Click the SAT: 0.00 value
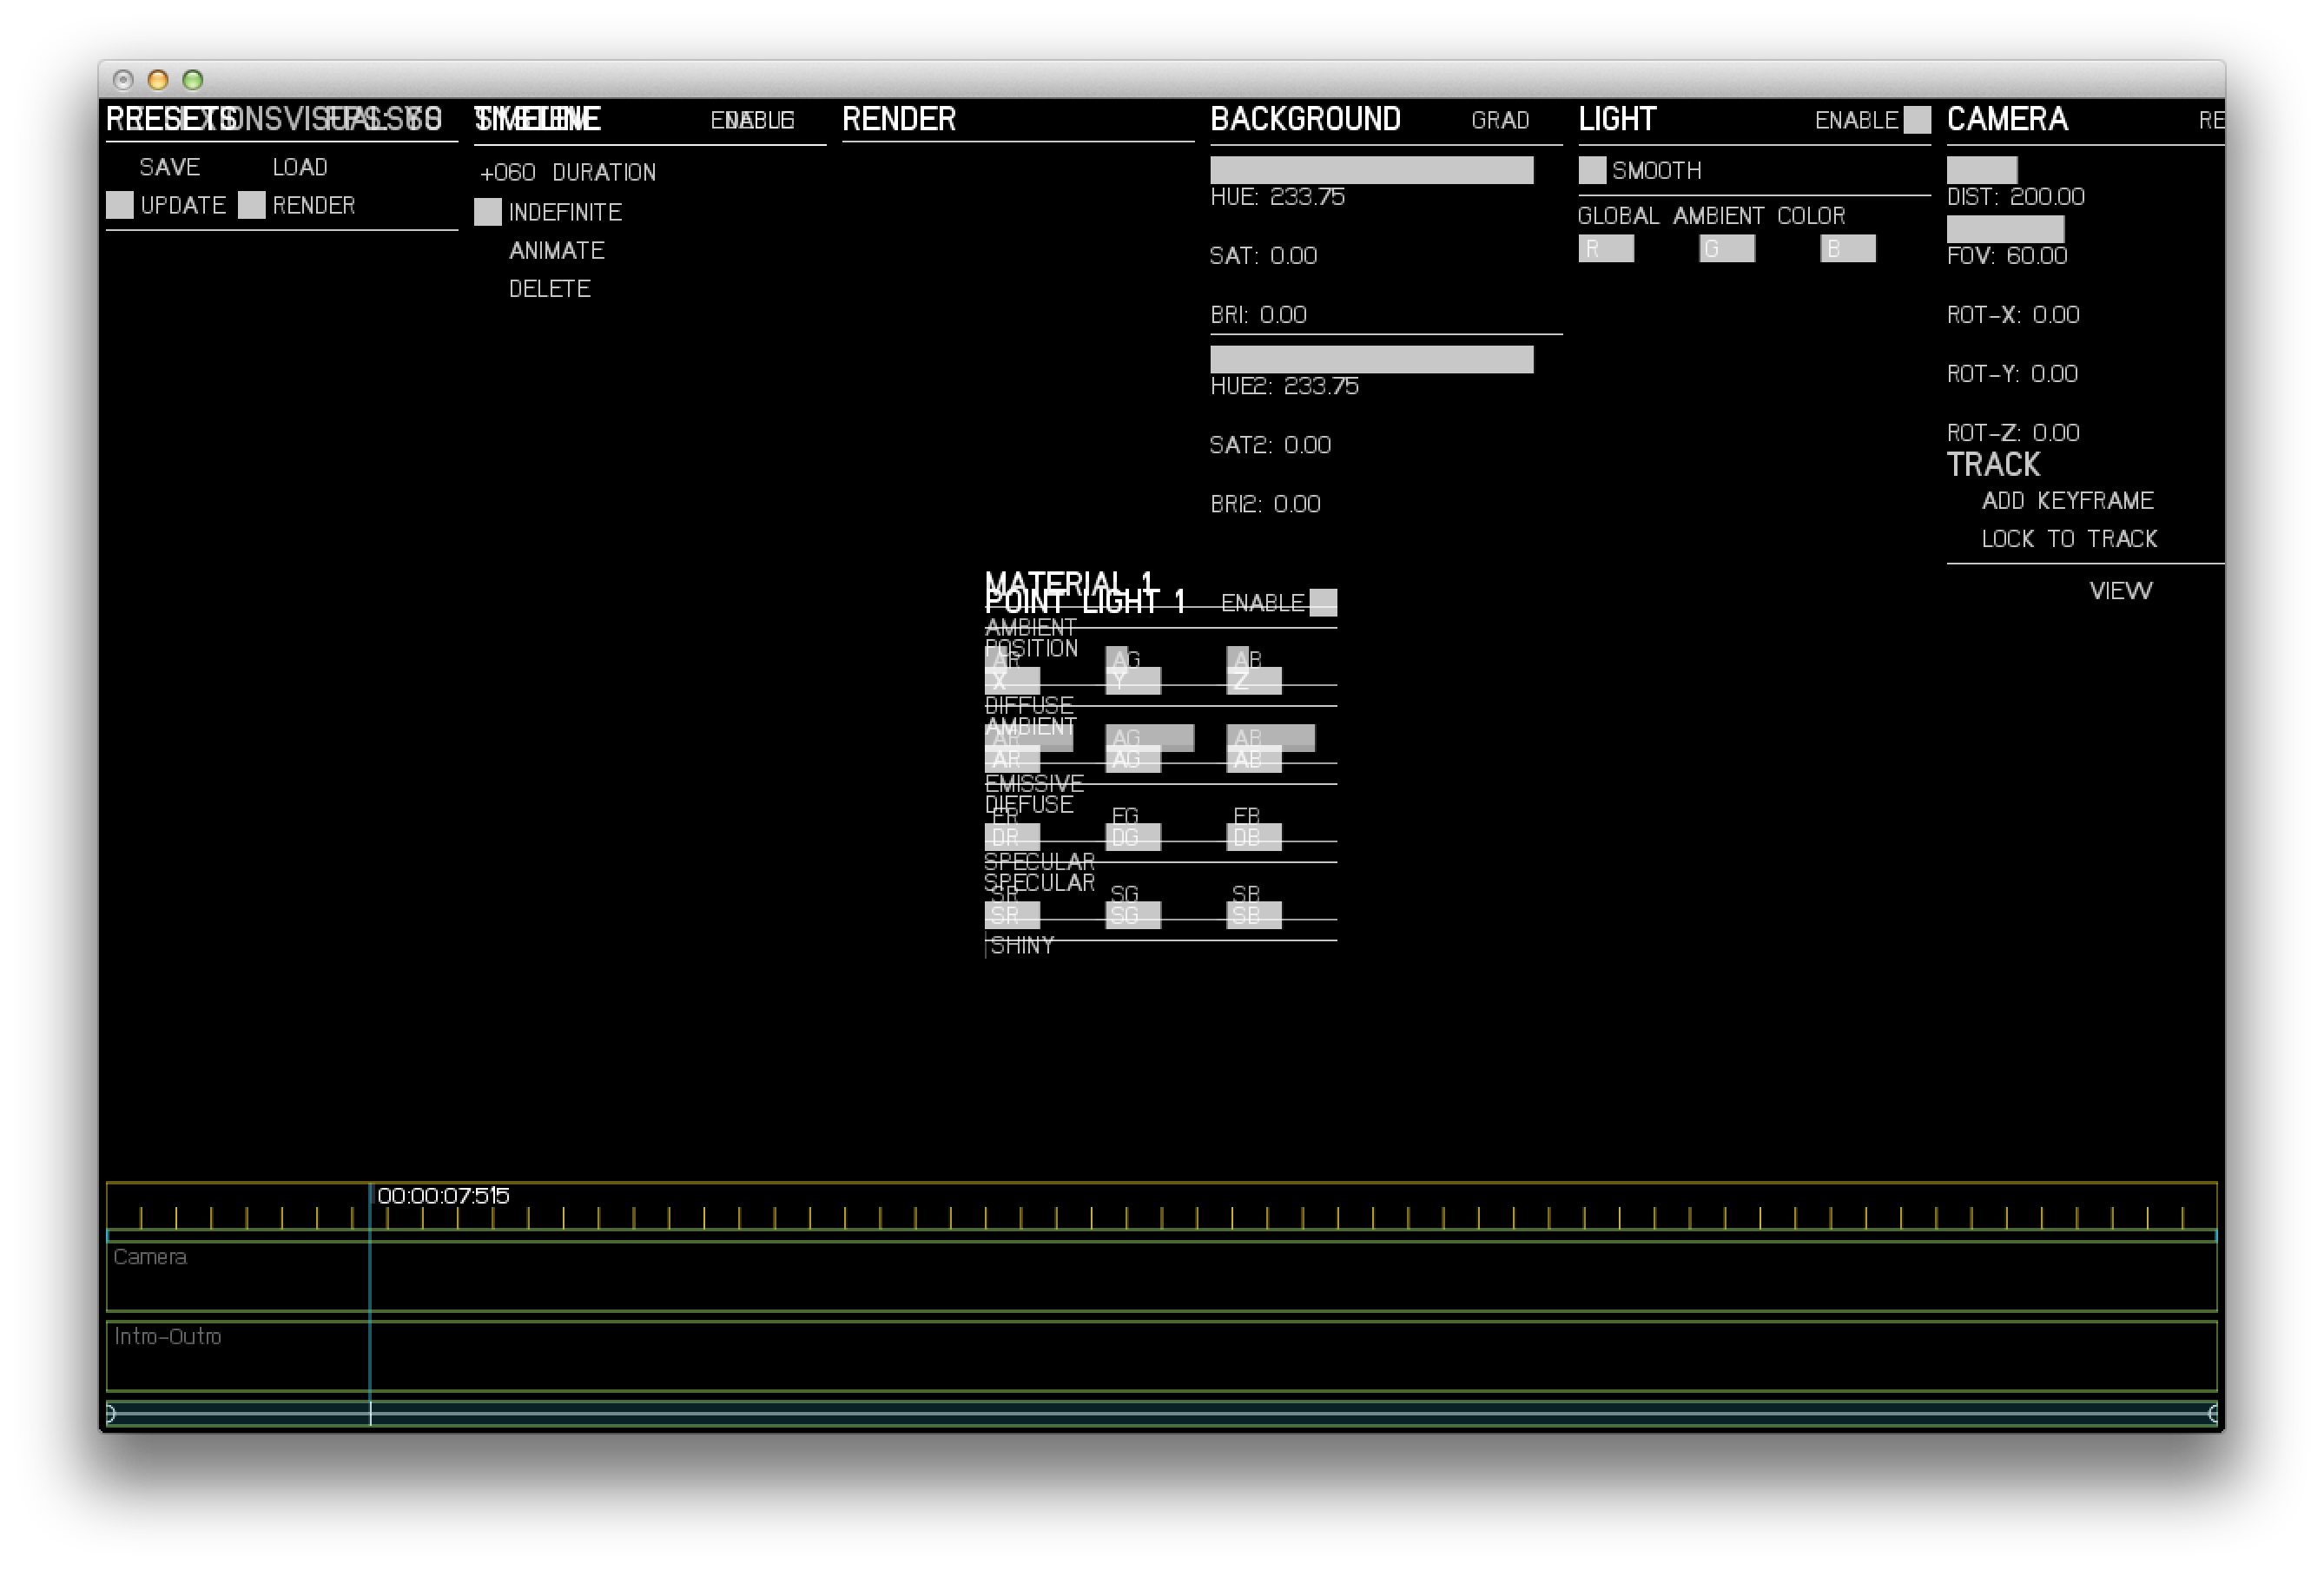 [1263, 255]
